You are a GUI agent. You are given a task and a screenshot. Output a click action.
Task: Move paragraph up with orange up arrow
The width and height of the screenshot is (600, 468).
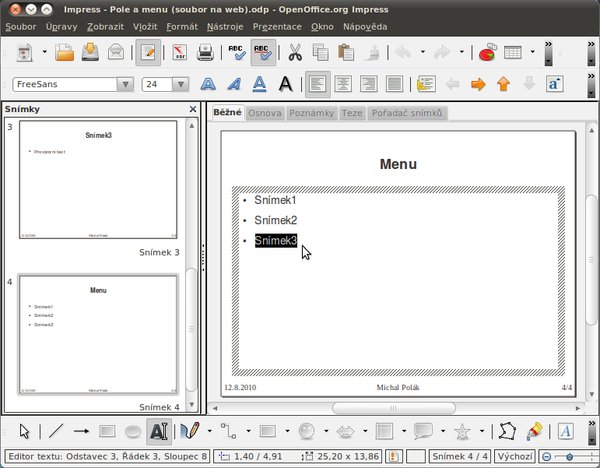[504, 84]
